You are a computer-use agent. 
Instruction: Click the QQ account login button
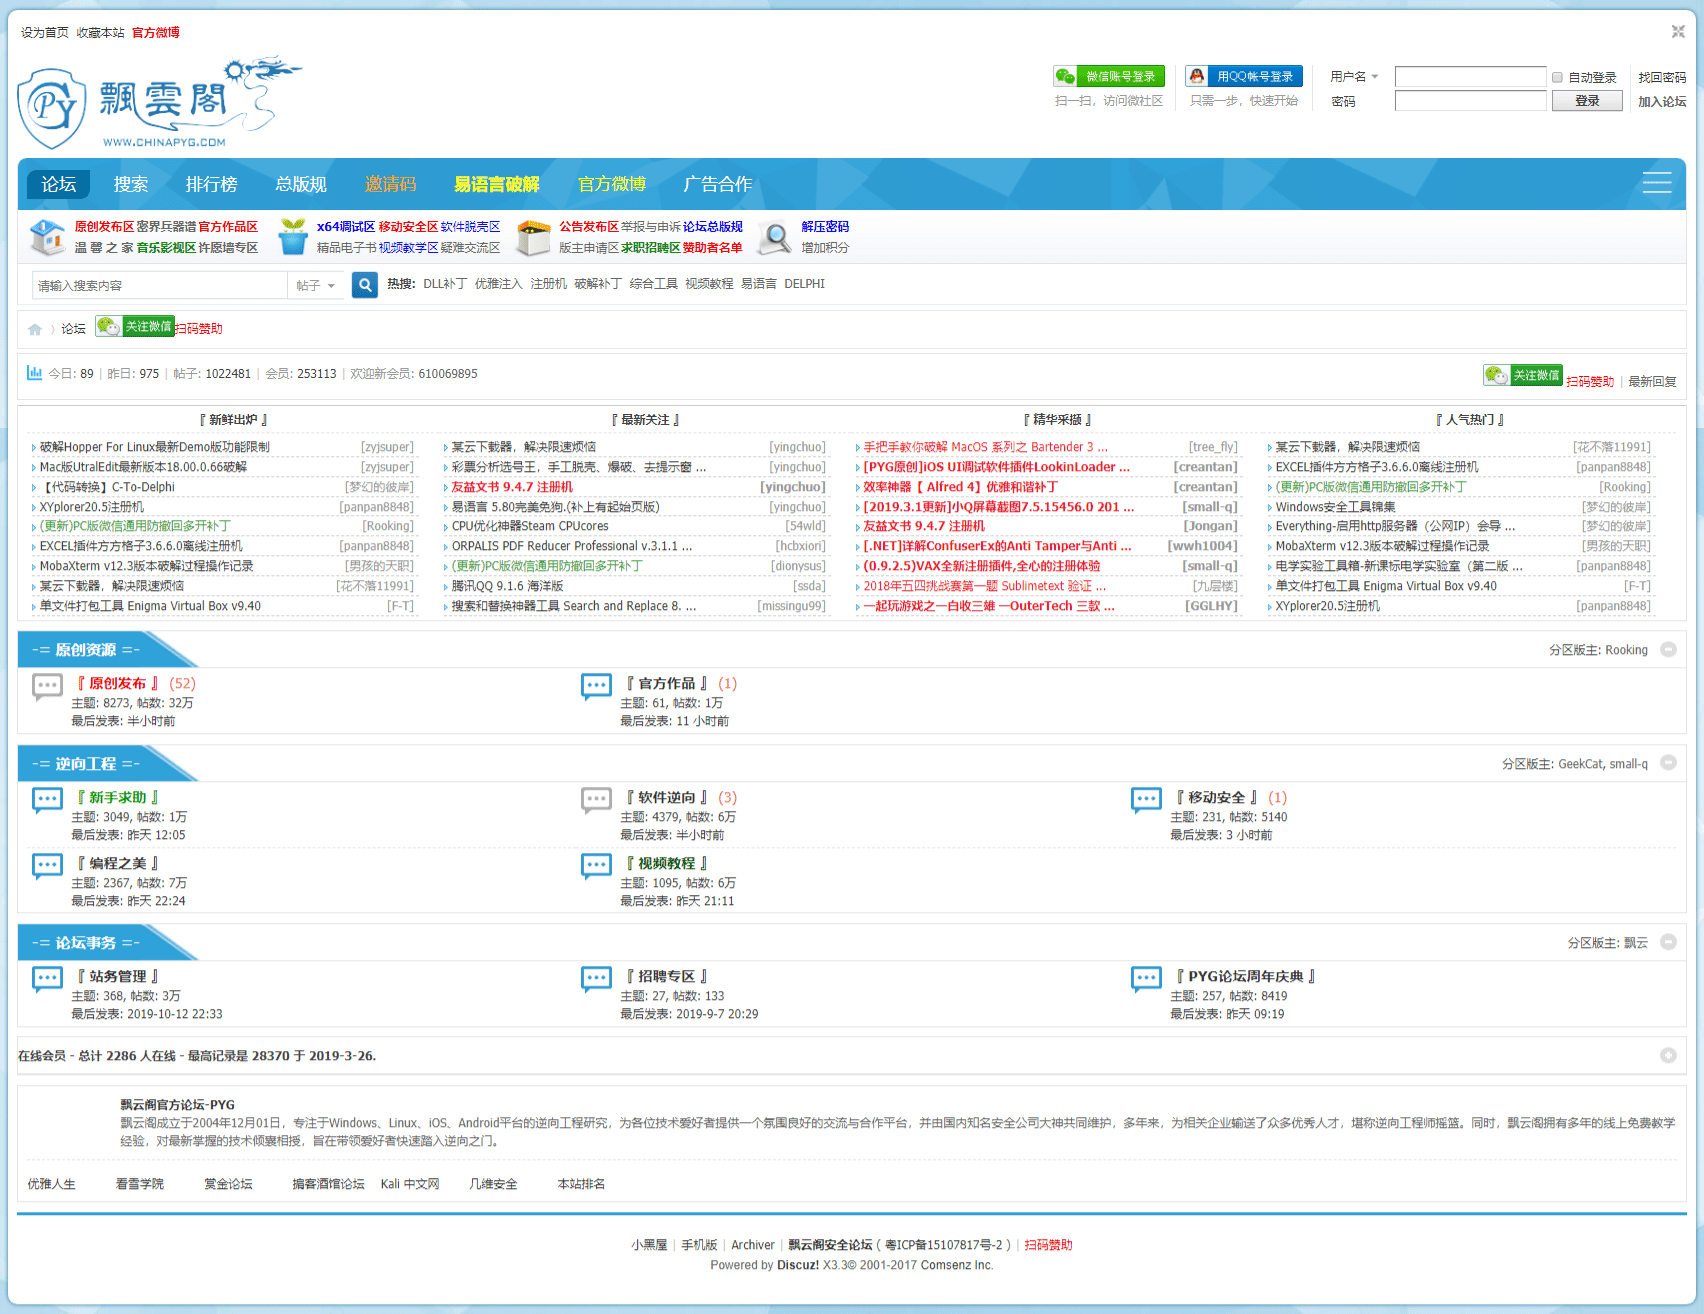[1243, 76]
